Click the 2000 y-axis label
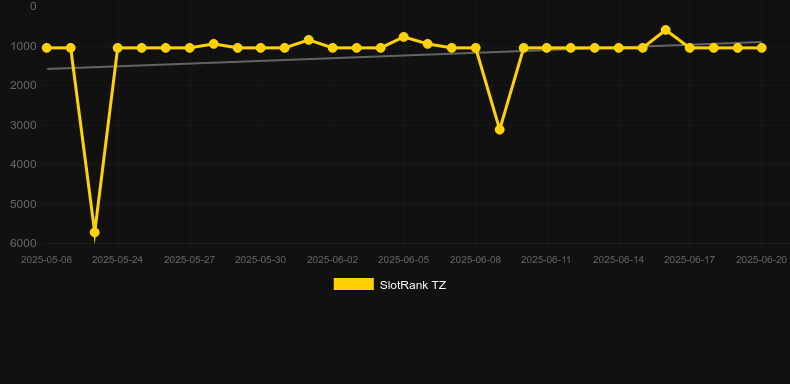Image resolution: width=790 pixels, height=384 pixels. (x=24, y=85)
